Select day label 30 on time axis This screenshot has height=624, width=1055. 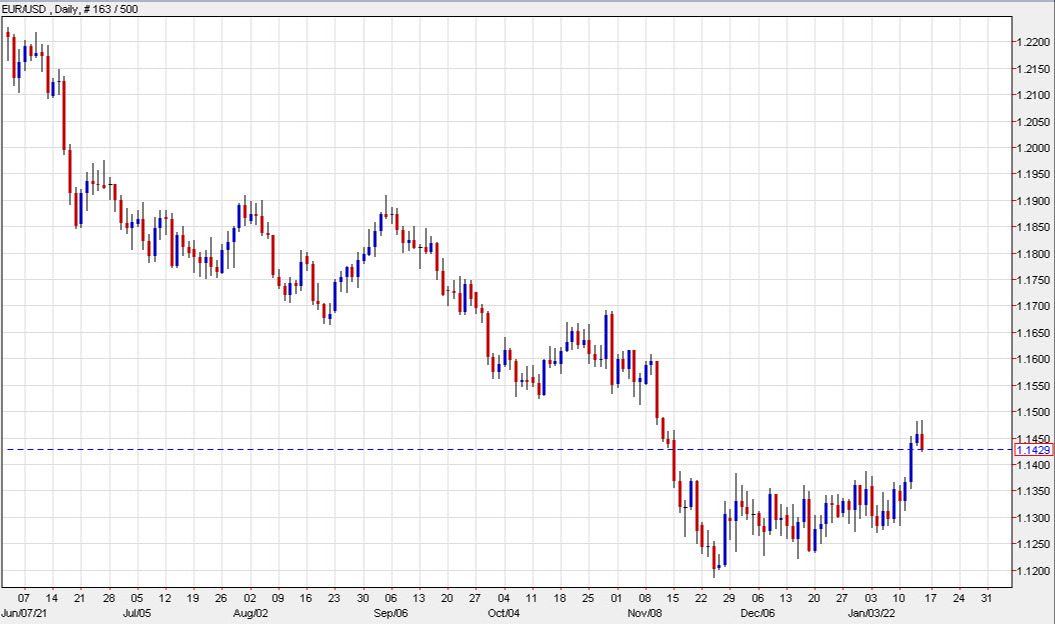pos(363,598)
